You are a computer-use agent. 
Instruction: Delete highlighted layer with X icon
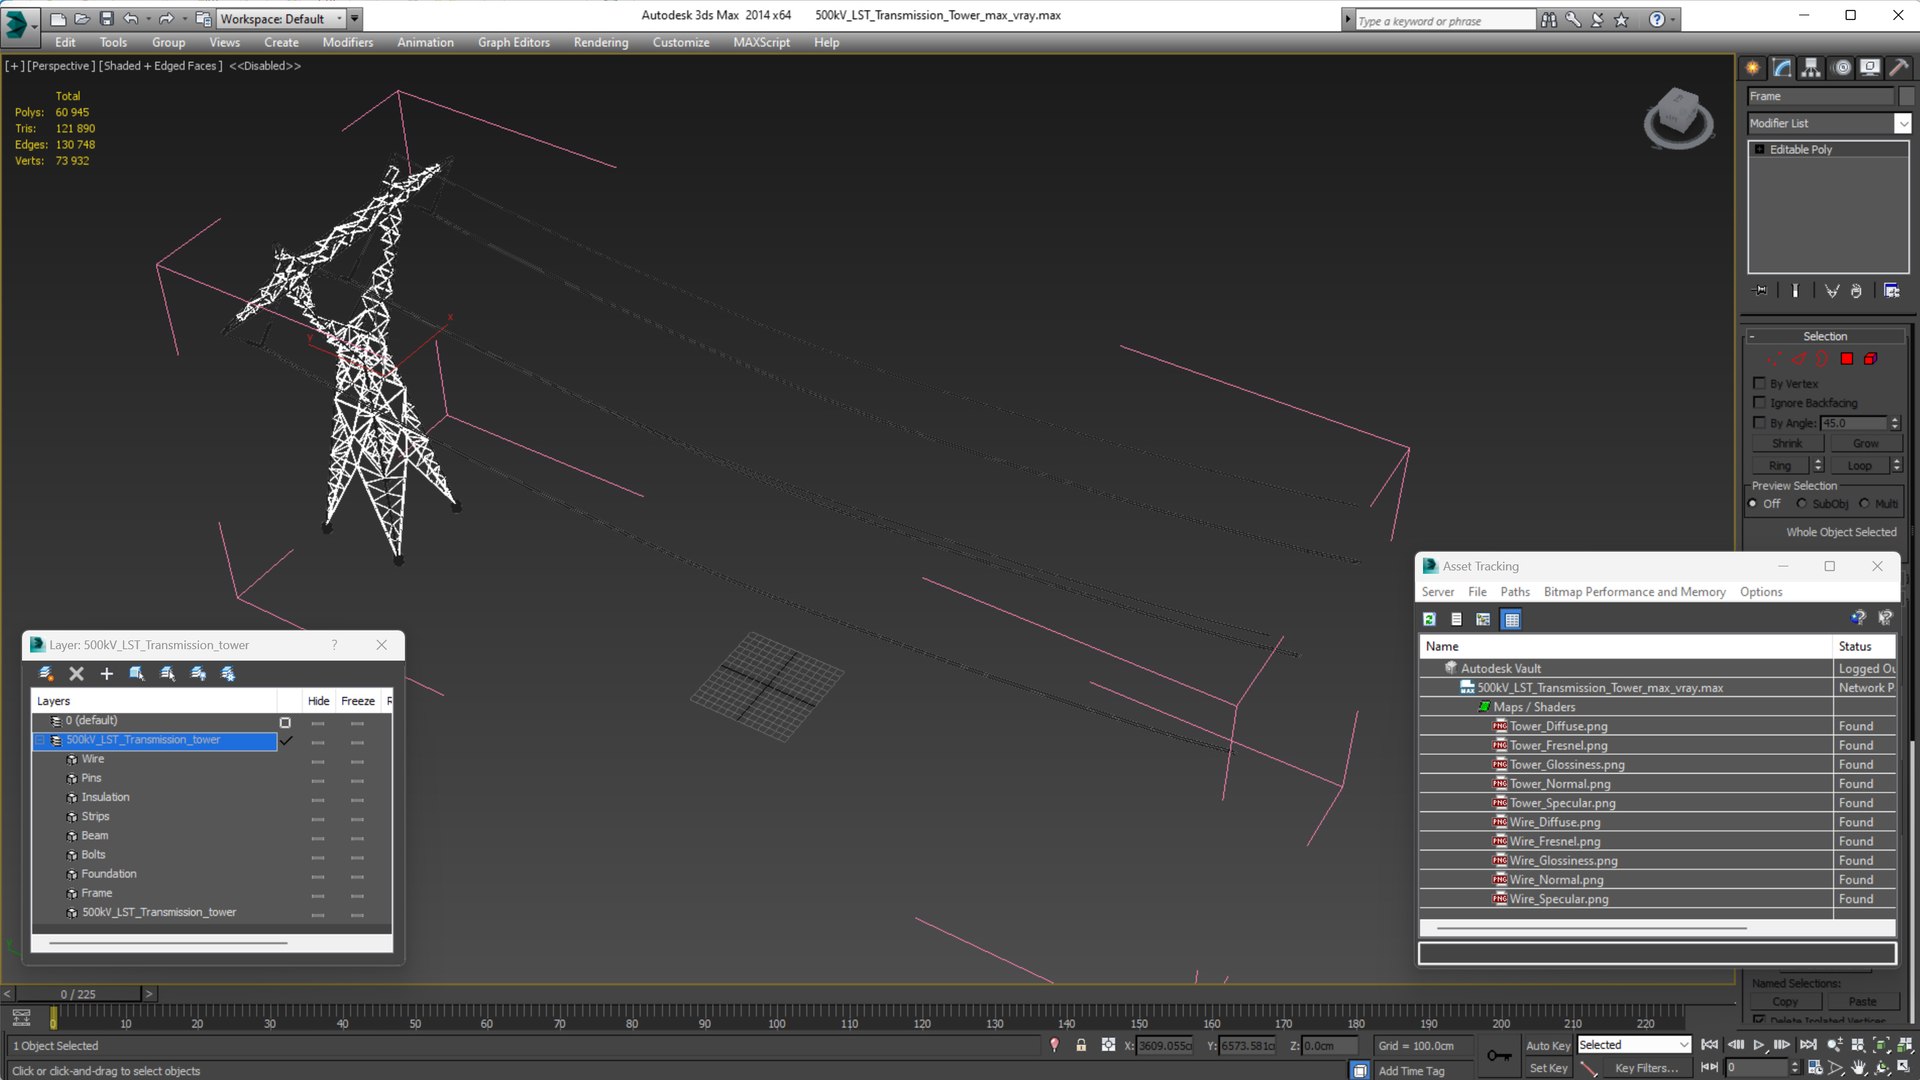(76, 674)
